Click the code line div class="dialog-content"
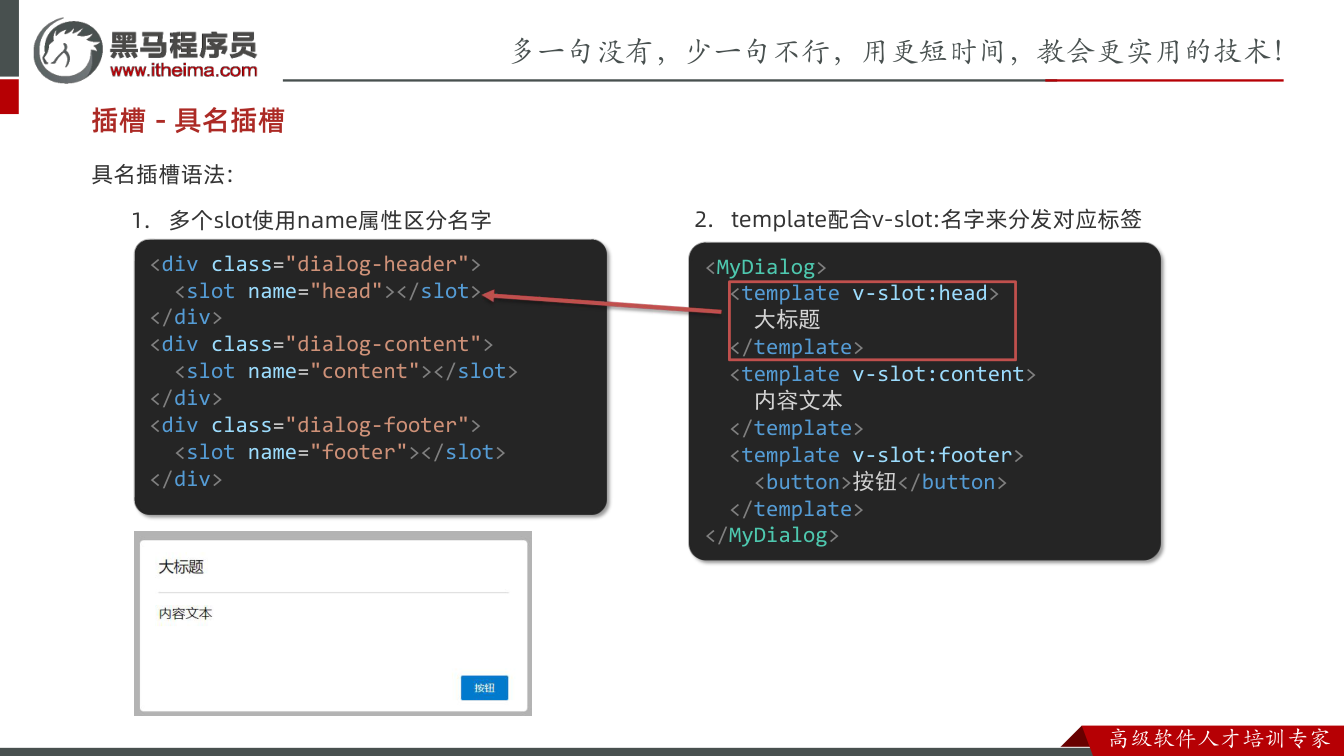The height and width of the screenshot is (756, 1344). (x=321, y=344)
